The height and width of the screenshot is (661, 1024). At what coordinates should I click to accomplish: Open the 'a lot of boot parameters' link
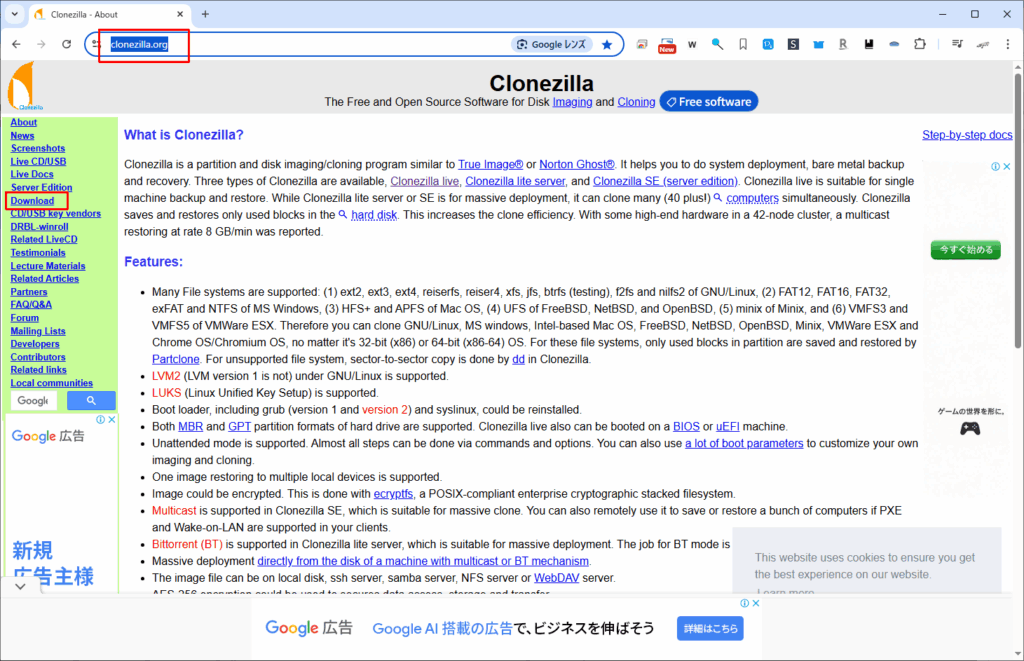coord(744,443)
